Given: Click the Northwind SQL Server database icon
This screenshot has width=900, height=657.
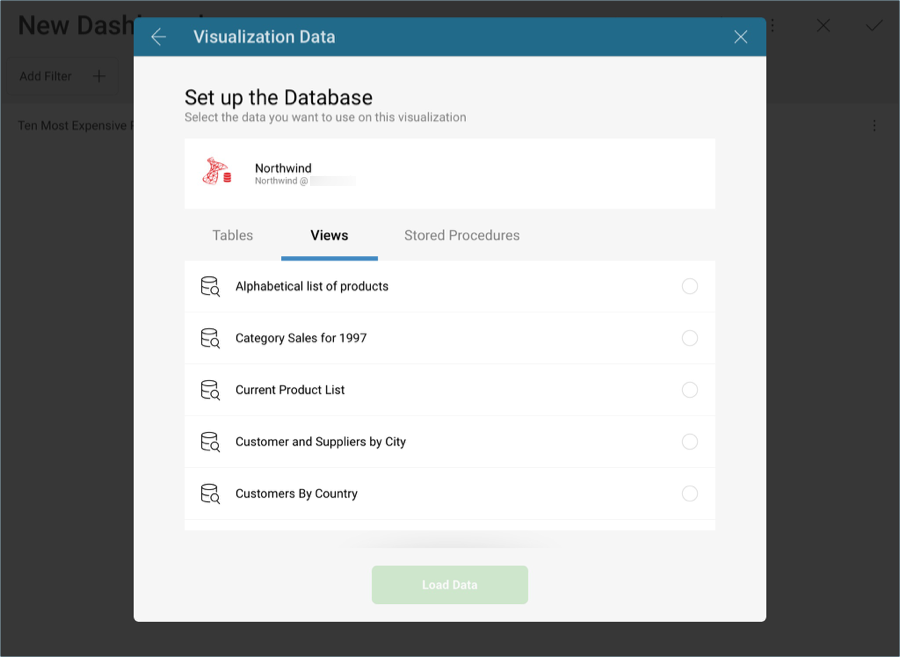Looking at the screenshot, I should coord(217,172).
